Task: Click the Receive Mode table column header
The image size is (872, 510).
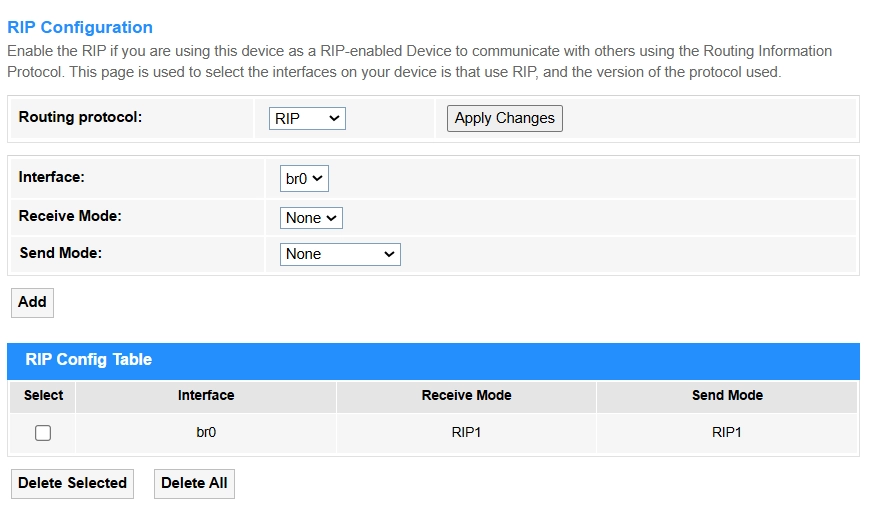Action: [466, 396]
